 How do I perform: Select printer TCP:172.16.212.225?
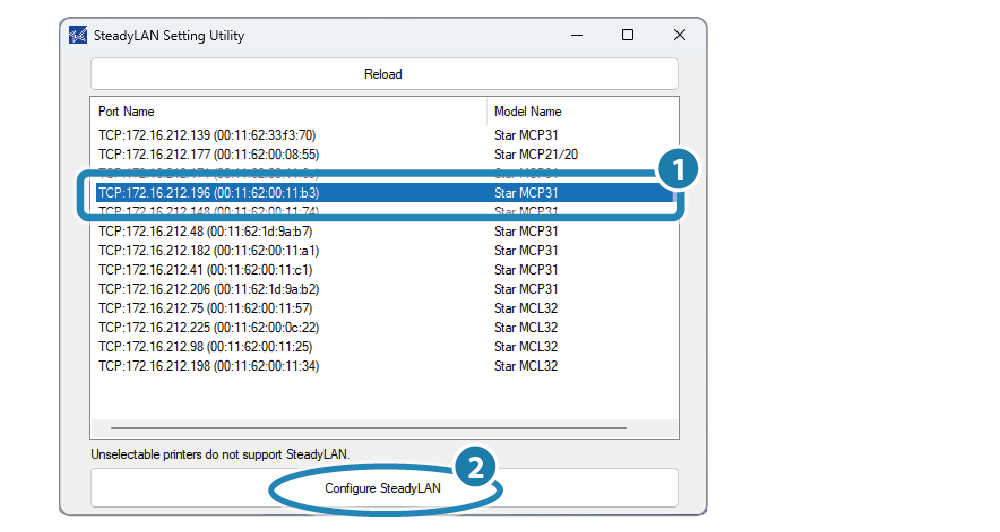(x=208, y=327)
